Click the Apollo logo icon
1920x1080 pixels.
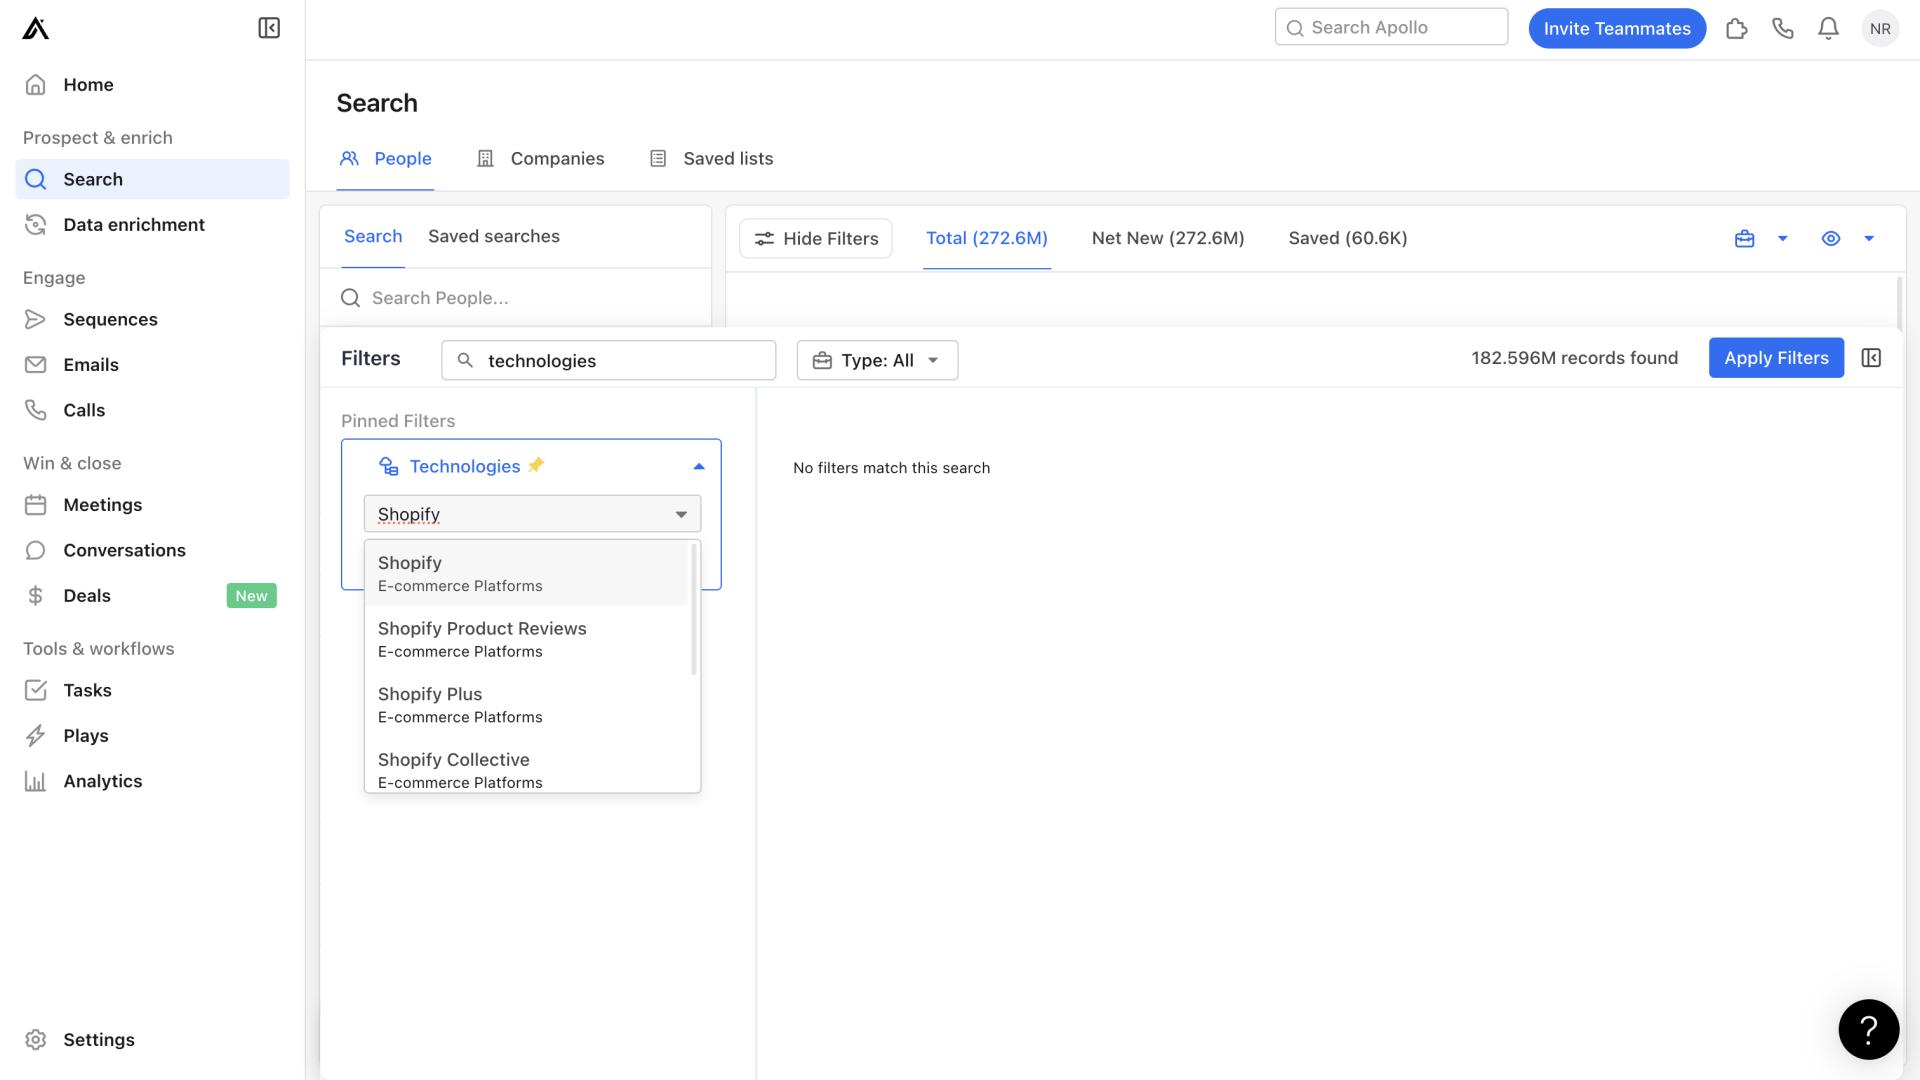(36, 28)
